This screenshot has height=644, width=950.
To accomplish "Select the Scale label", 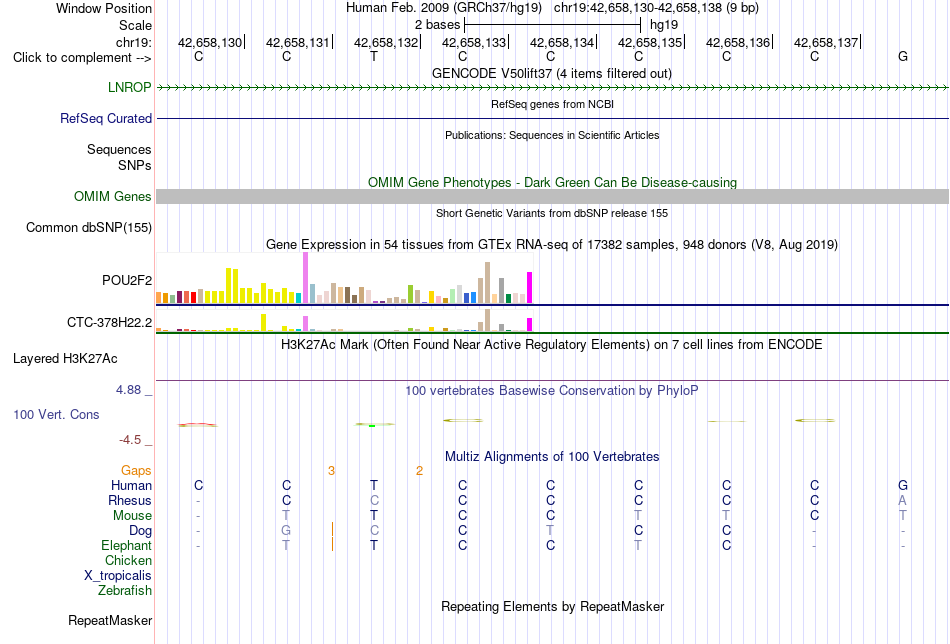I will click(135, 25).
